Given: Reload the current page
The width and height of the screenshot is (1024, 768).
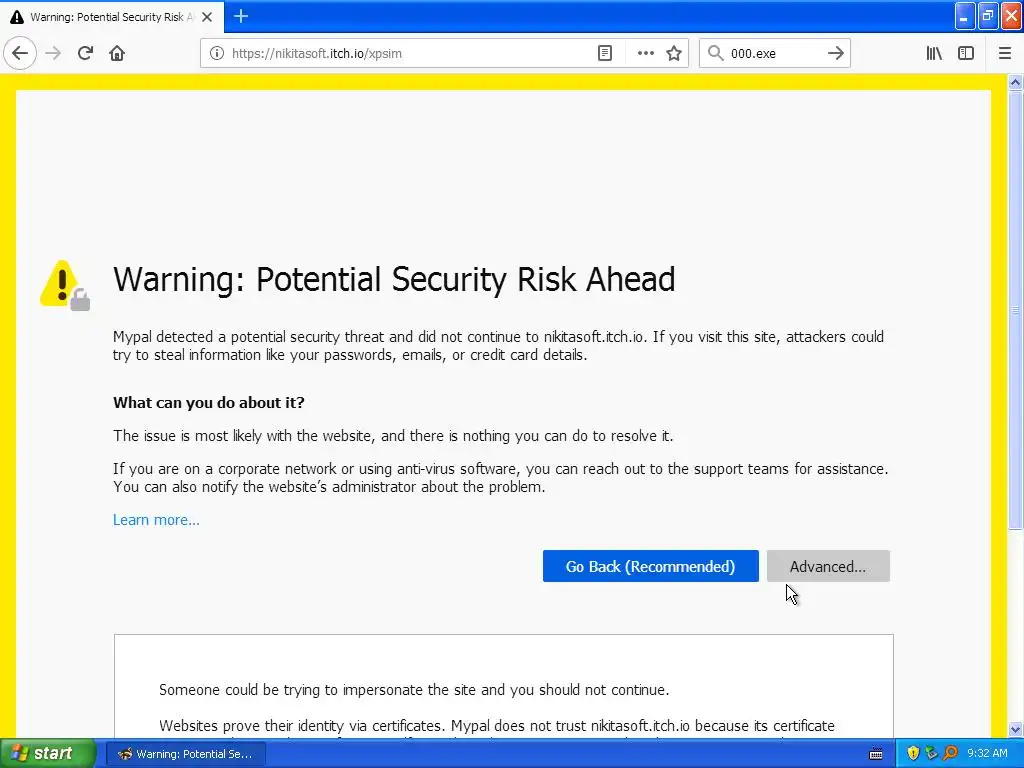Looking at the screenshot, I should point(85,53).
